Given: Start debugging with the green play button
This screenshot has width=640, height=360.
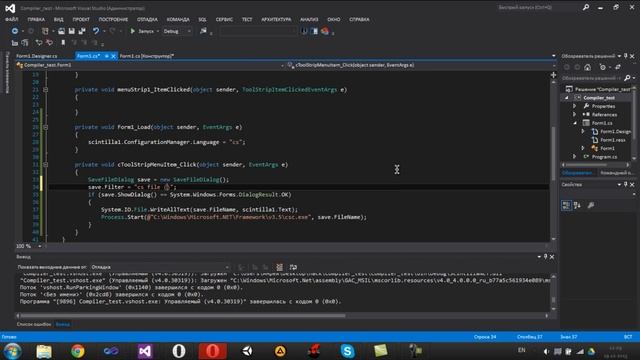Looking at the screenshot, I should (133, 31).
